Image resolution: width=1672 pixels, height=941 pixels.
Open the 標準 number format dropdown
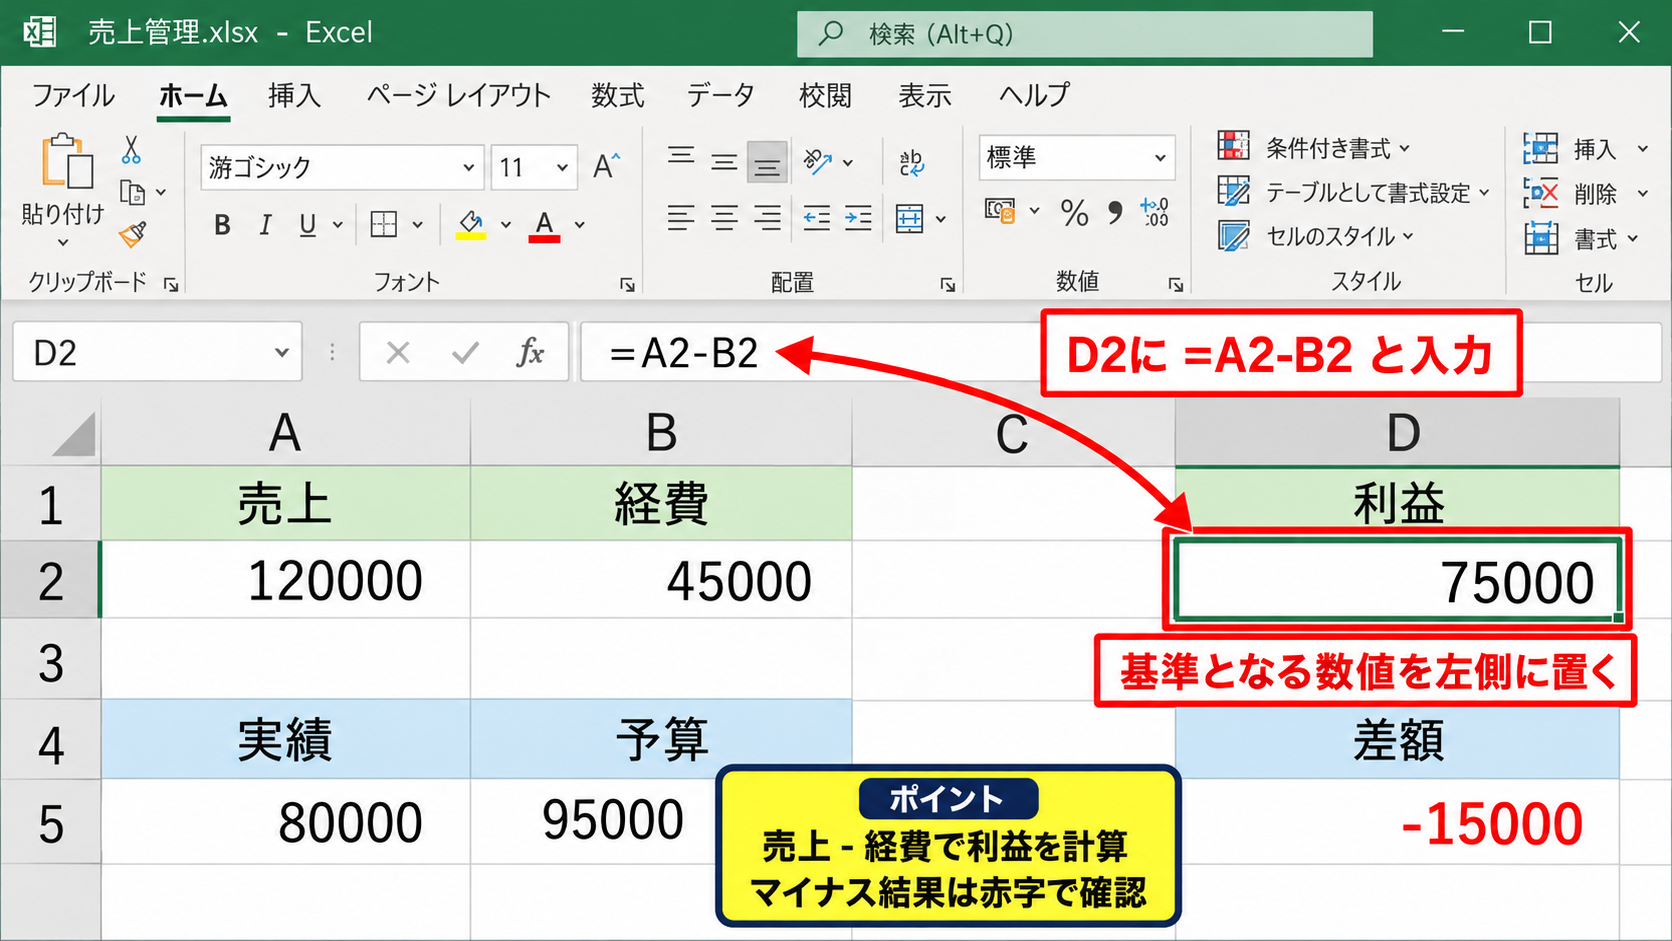1160,158
